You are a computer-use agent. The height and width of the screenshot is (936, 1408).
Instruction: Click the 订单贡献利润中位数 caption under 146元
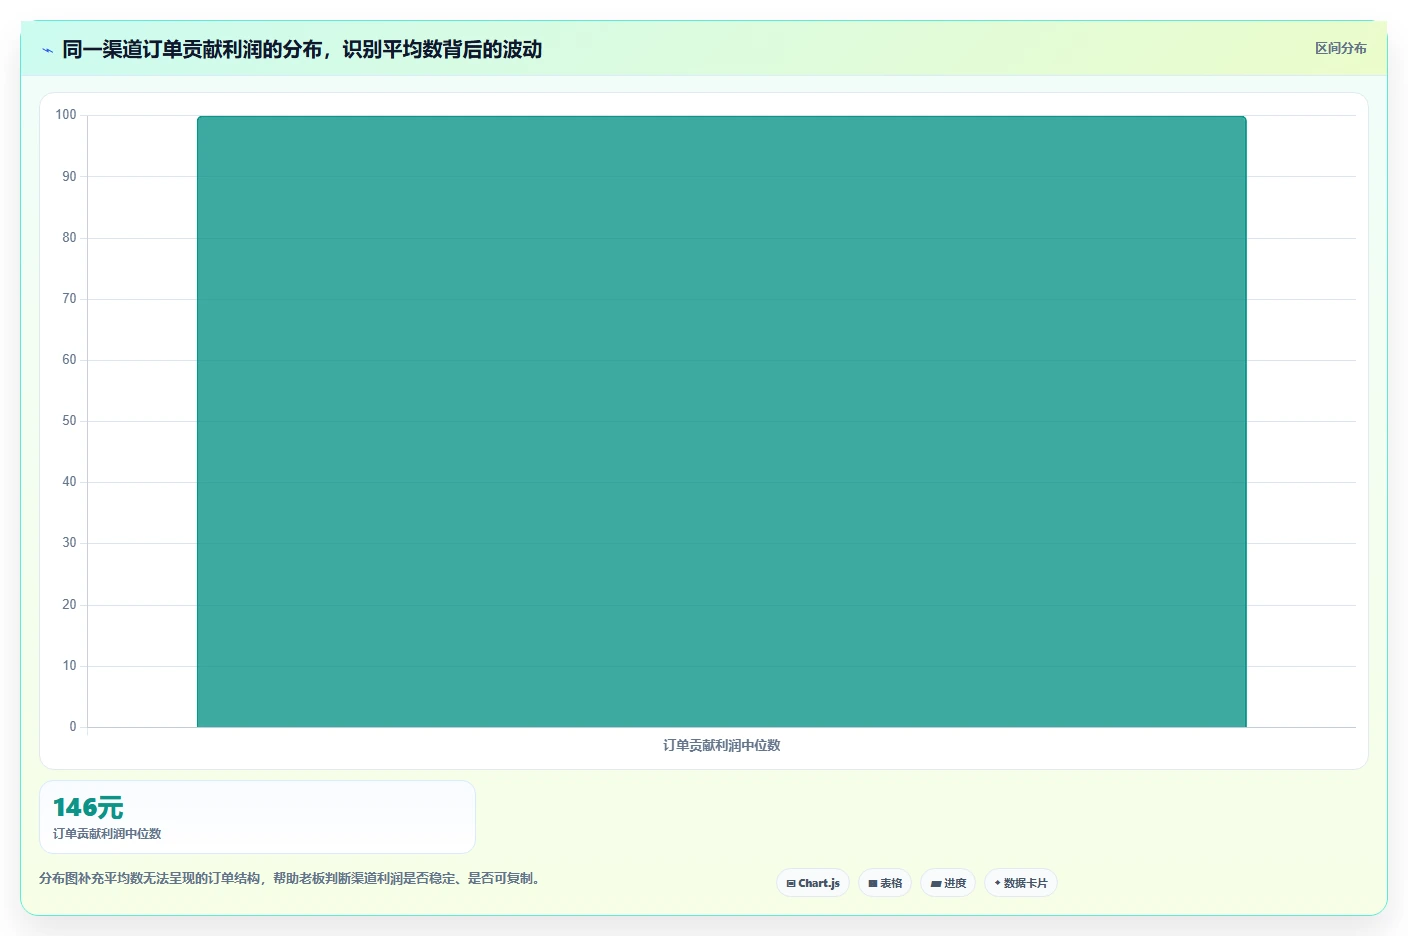pos(107,833)
